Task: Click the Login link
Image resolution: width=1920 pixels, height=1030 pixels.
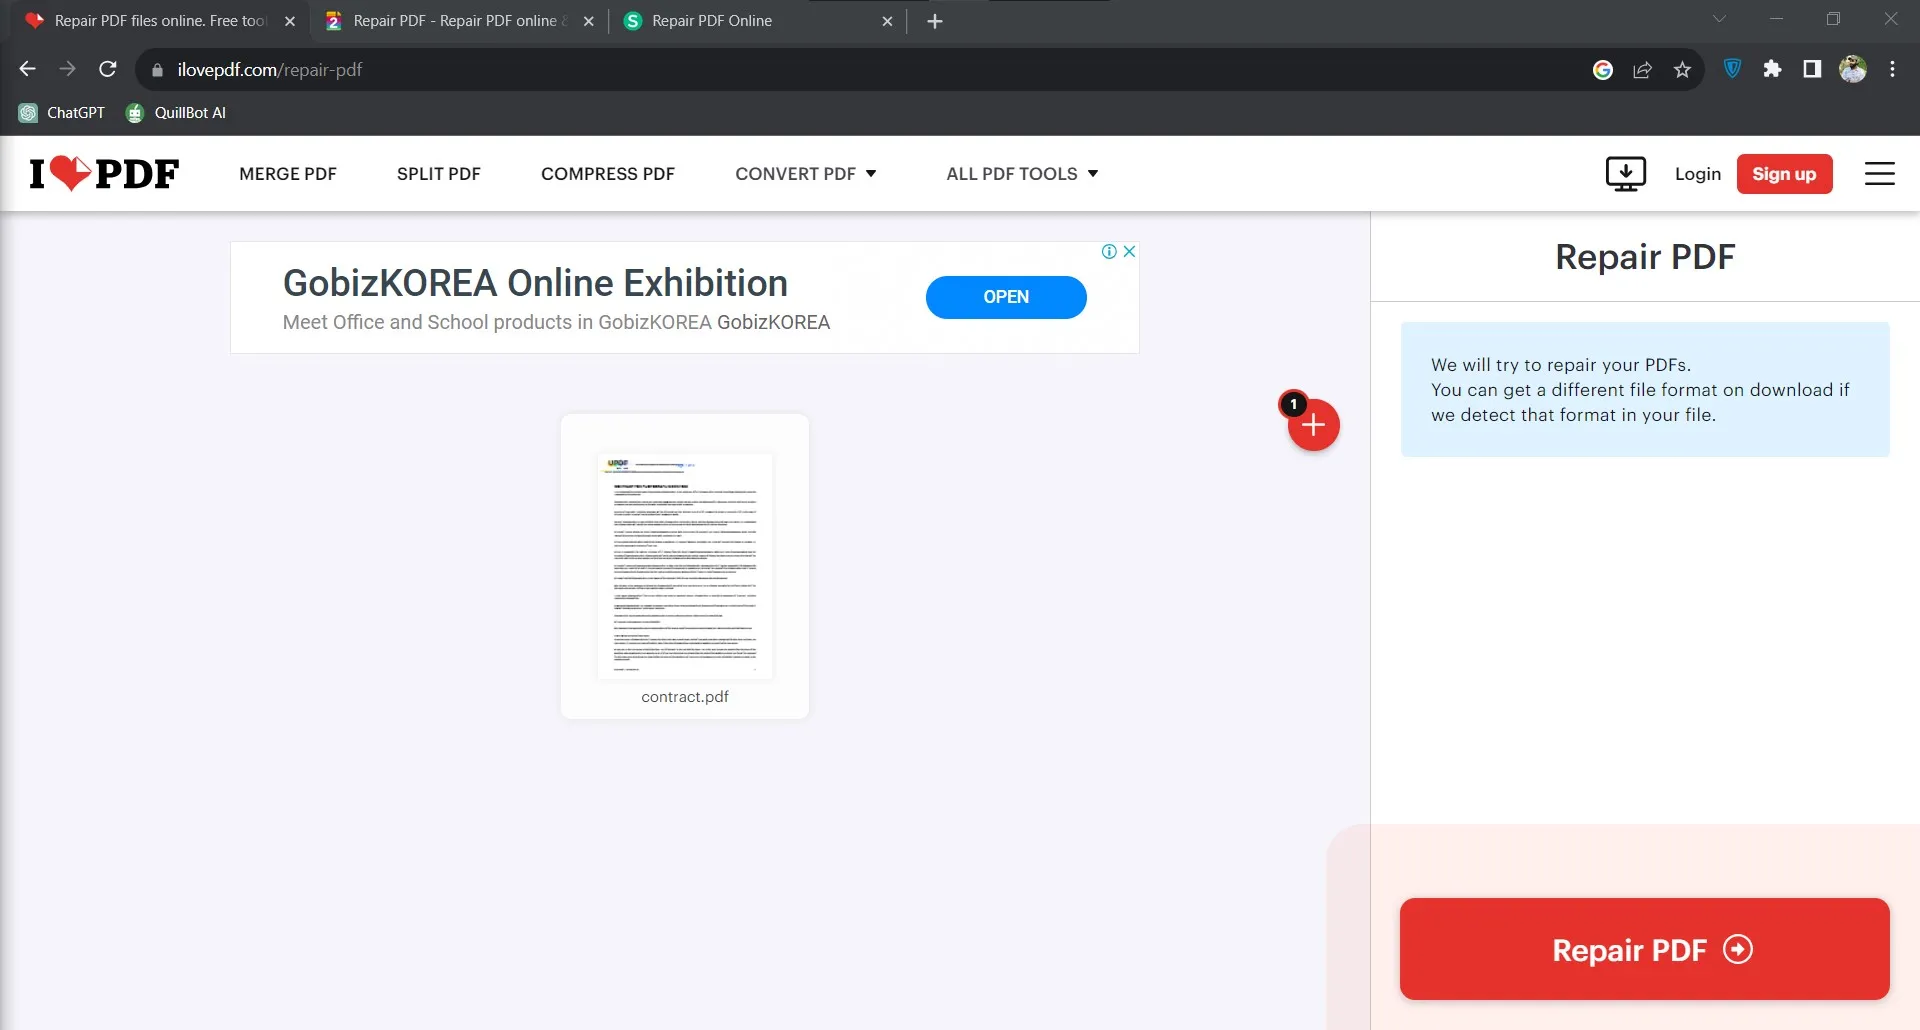Action: coord(1698,174)
